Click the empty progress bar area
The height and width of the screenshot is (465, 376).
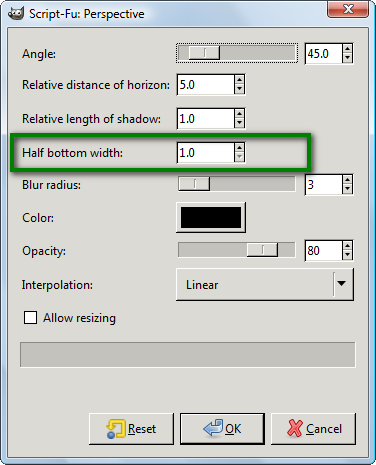click(188, 355)
